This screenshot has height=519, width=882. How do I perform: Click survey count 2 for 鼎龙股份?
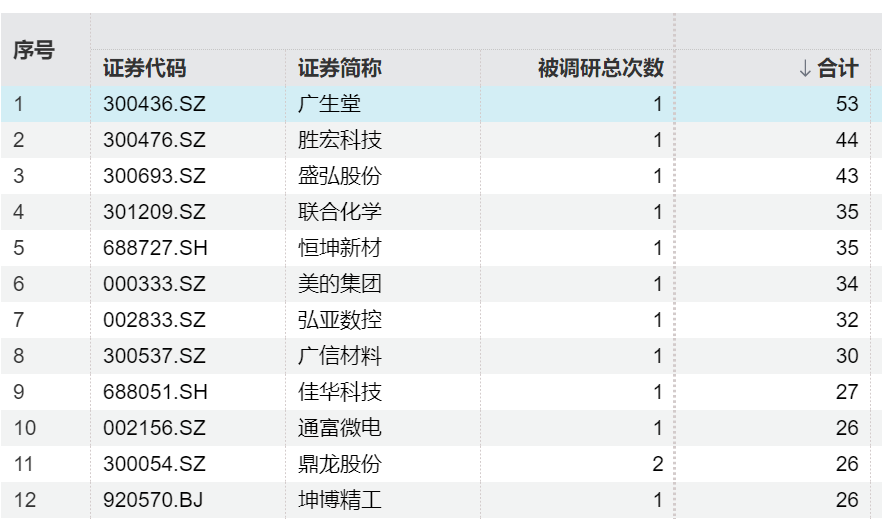click(658, 464)
